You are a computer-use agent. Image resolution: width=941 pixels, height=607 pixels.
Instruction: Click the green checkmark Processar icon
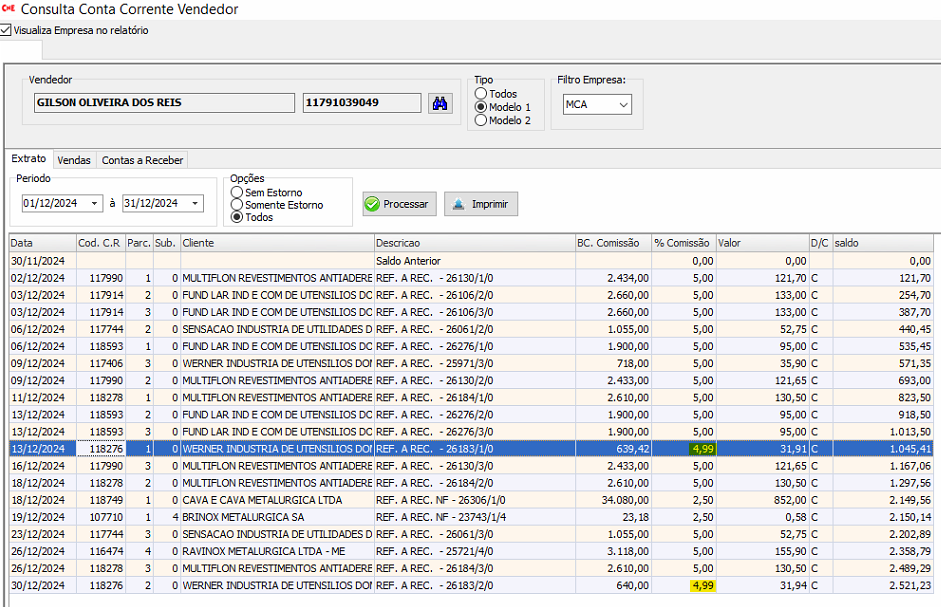372,204
